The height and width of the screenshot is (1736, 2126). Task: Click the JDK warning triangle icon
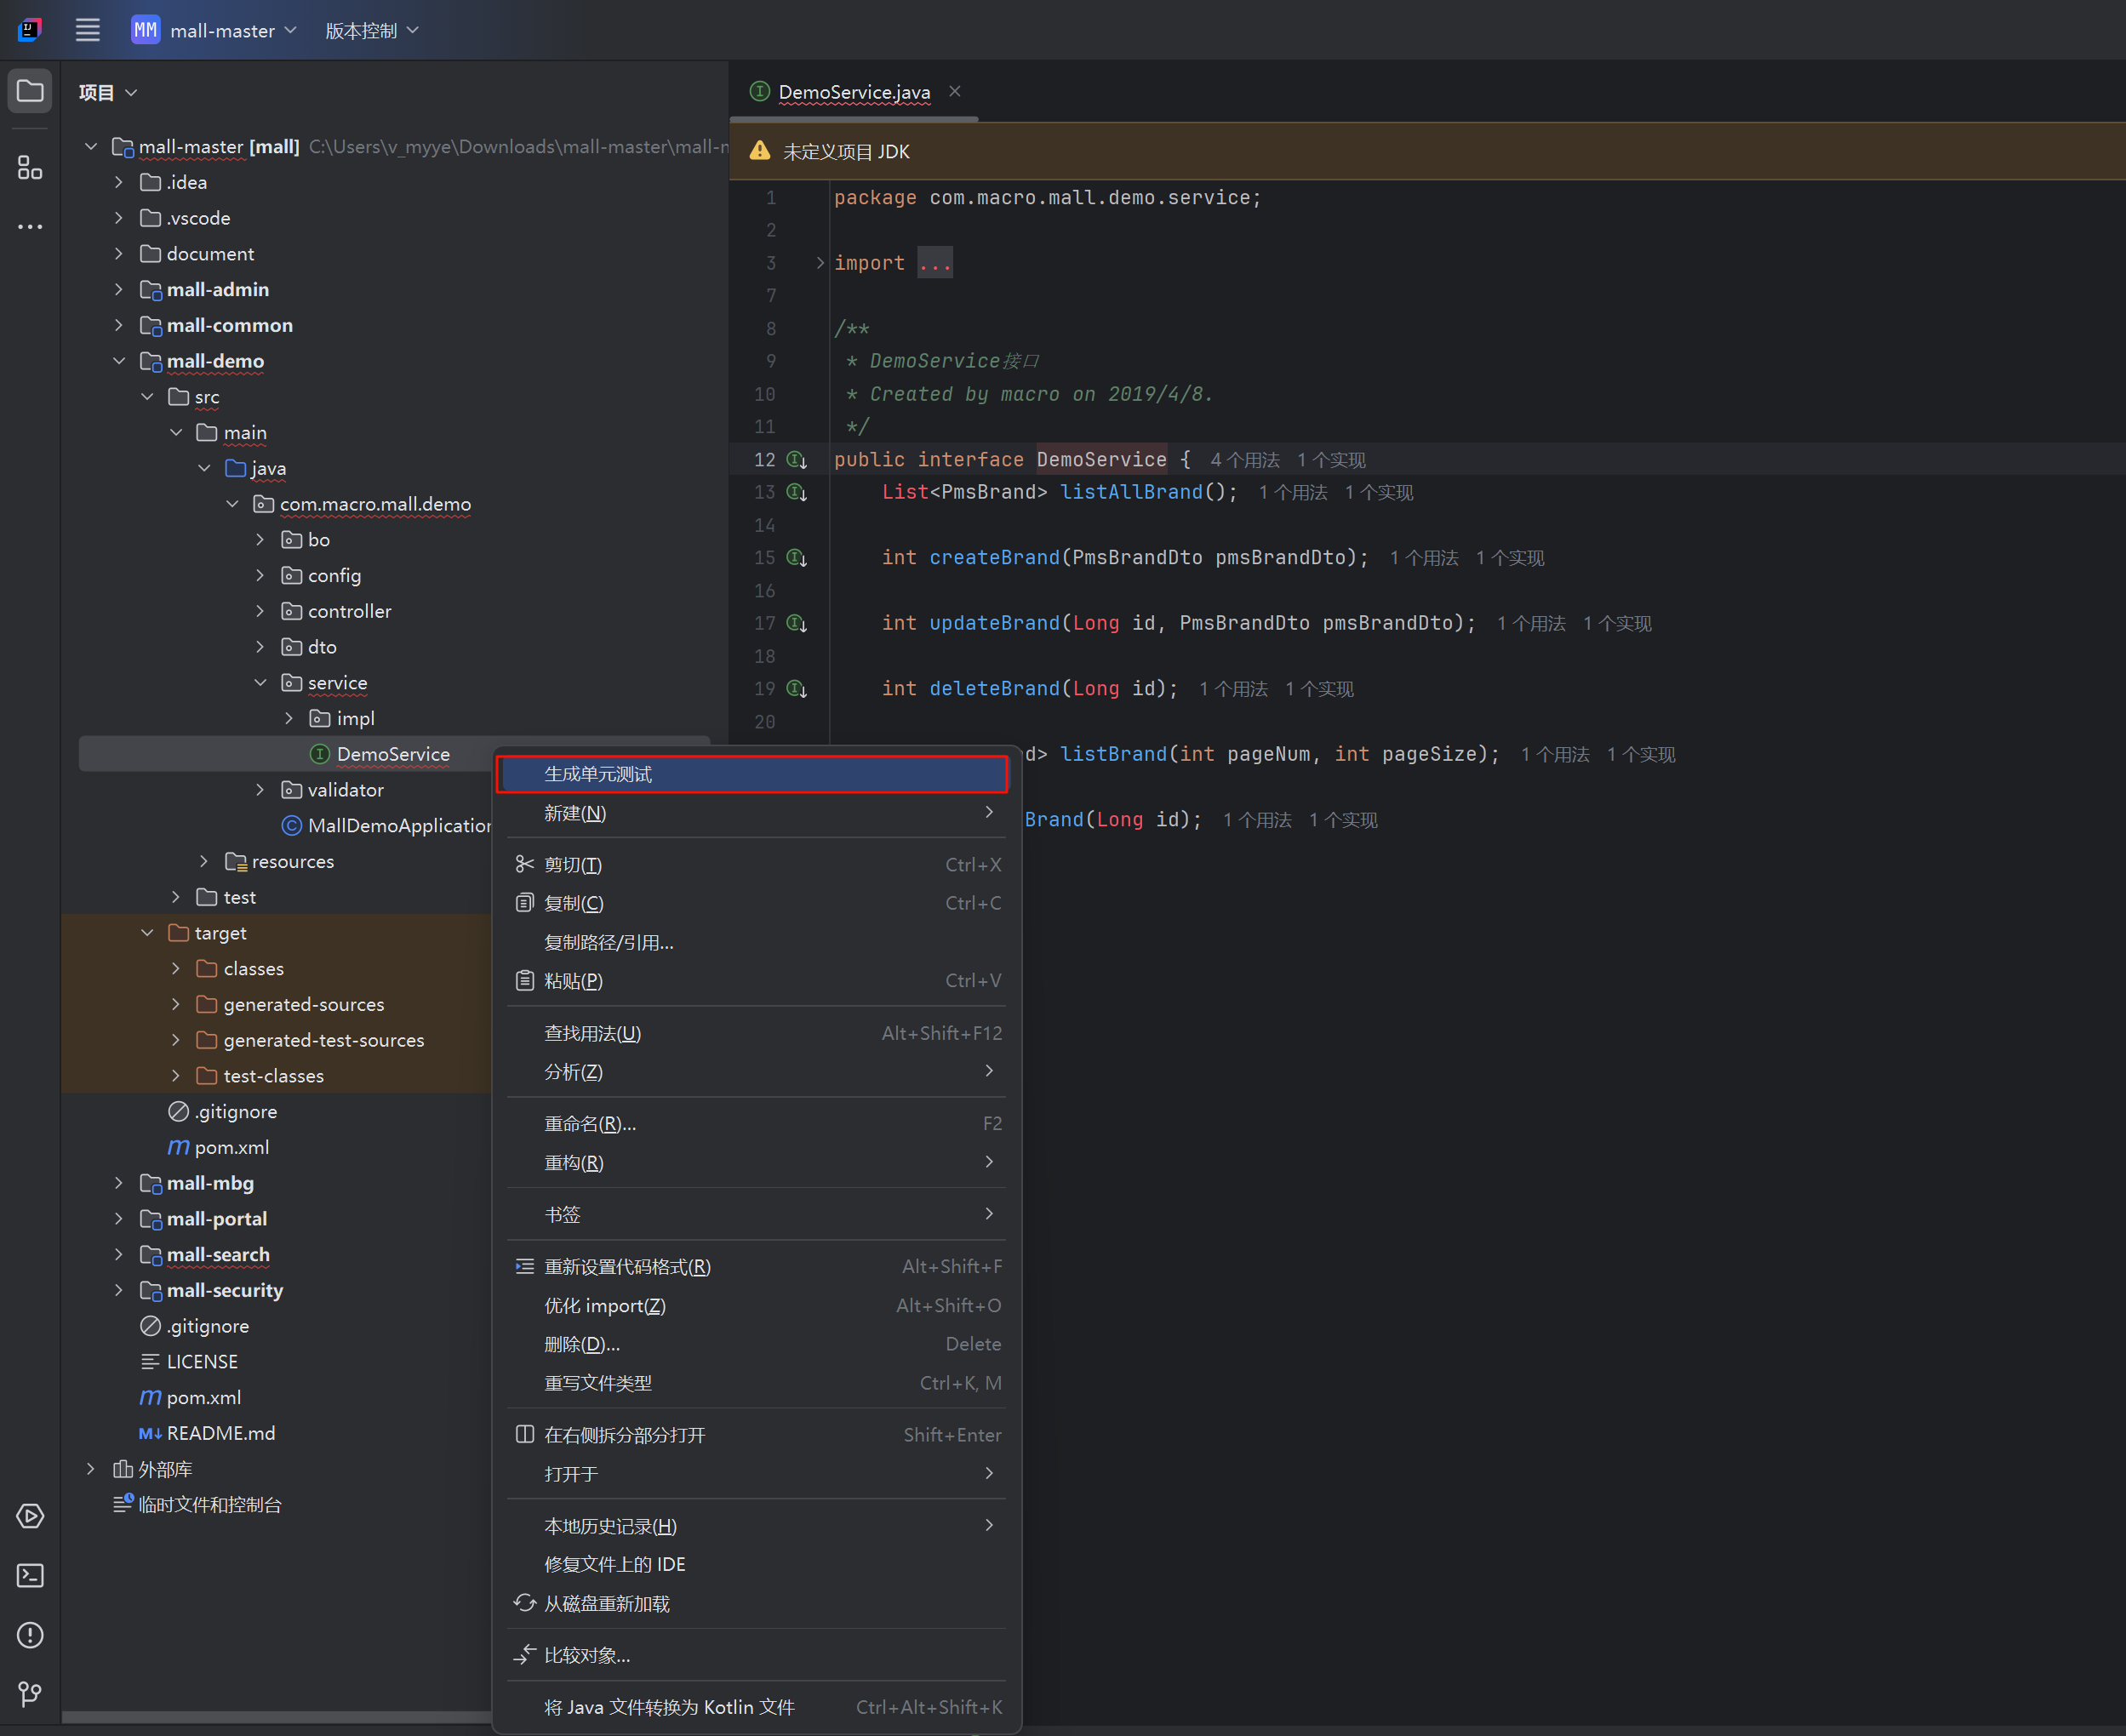(x=760, y=151)
